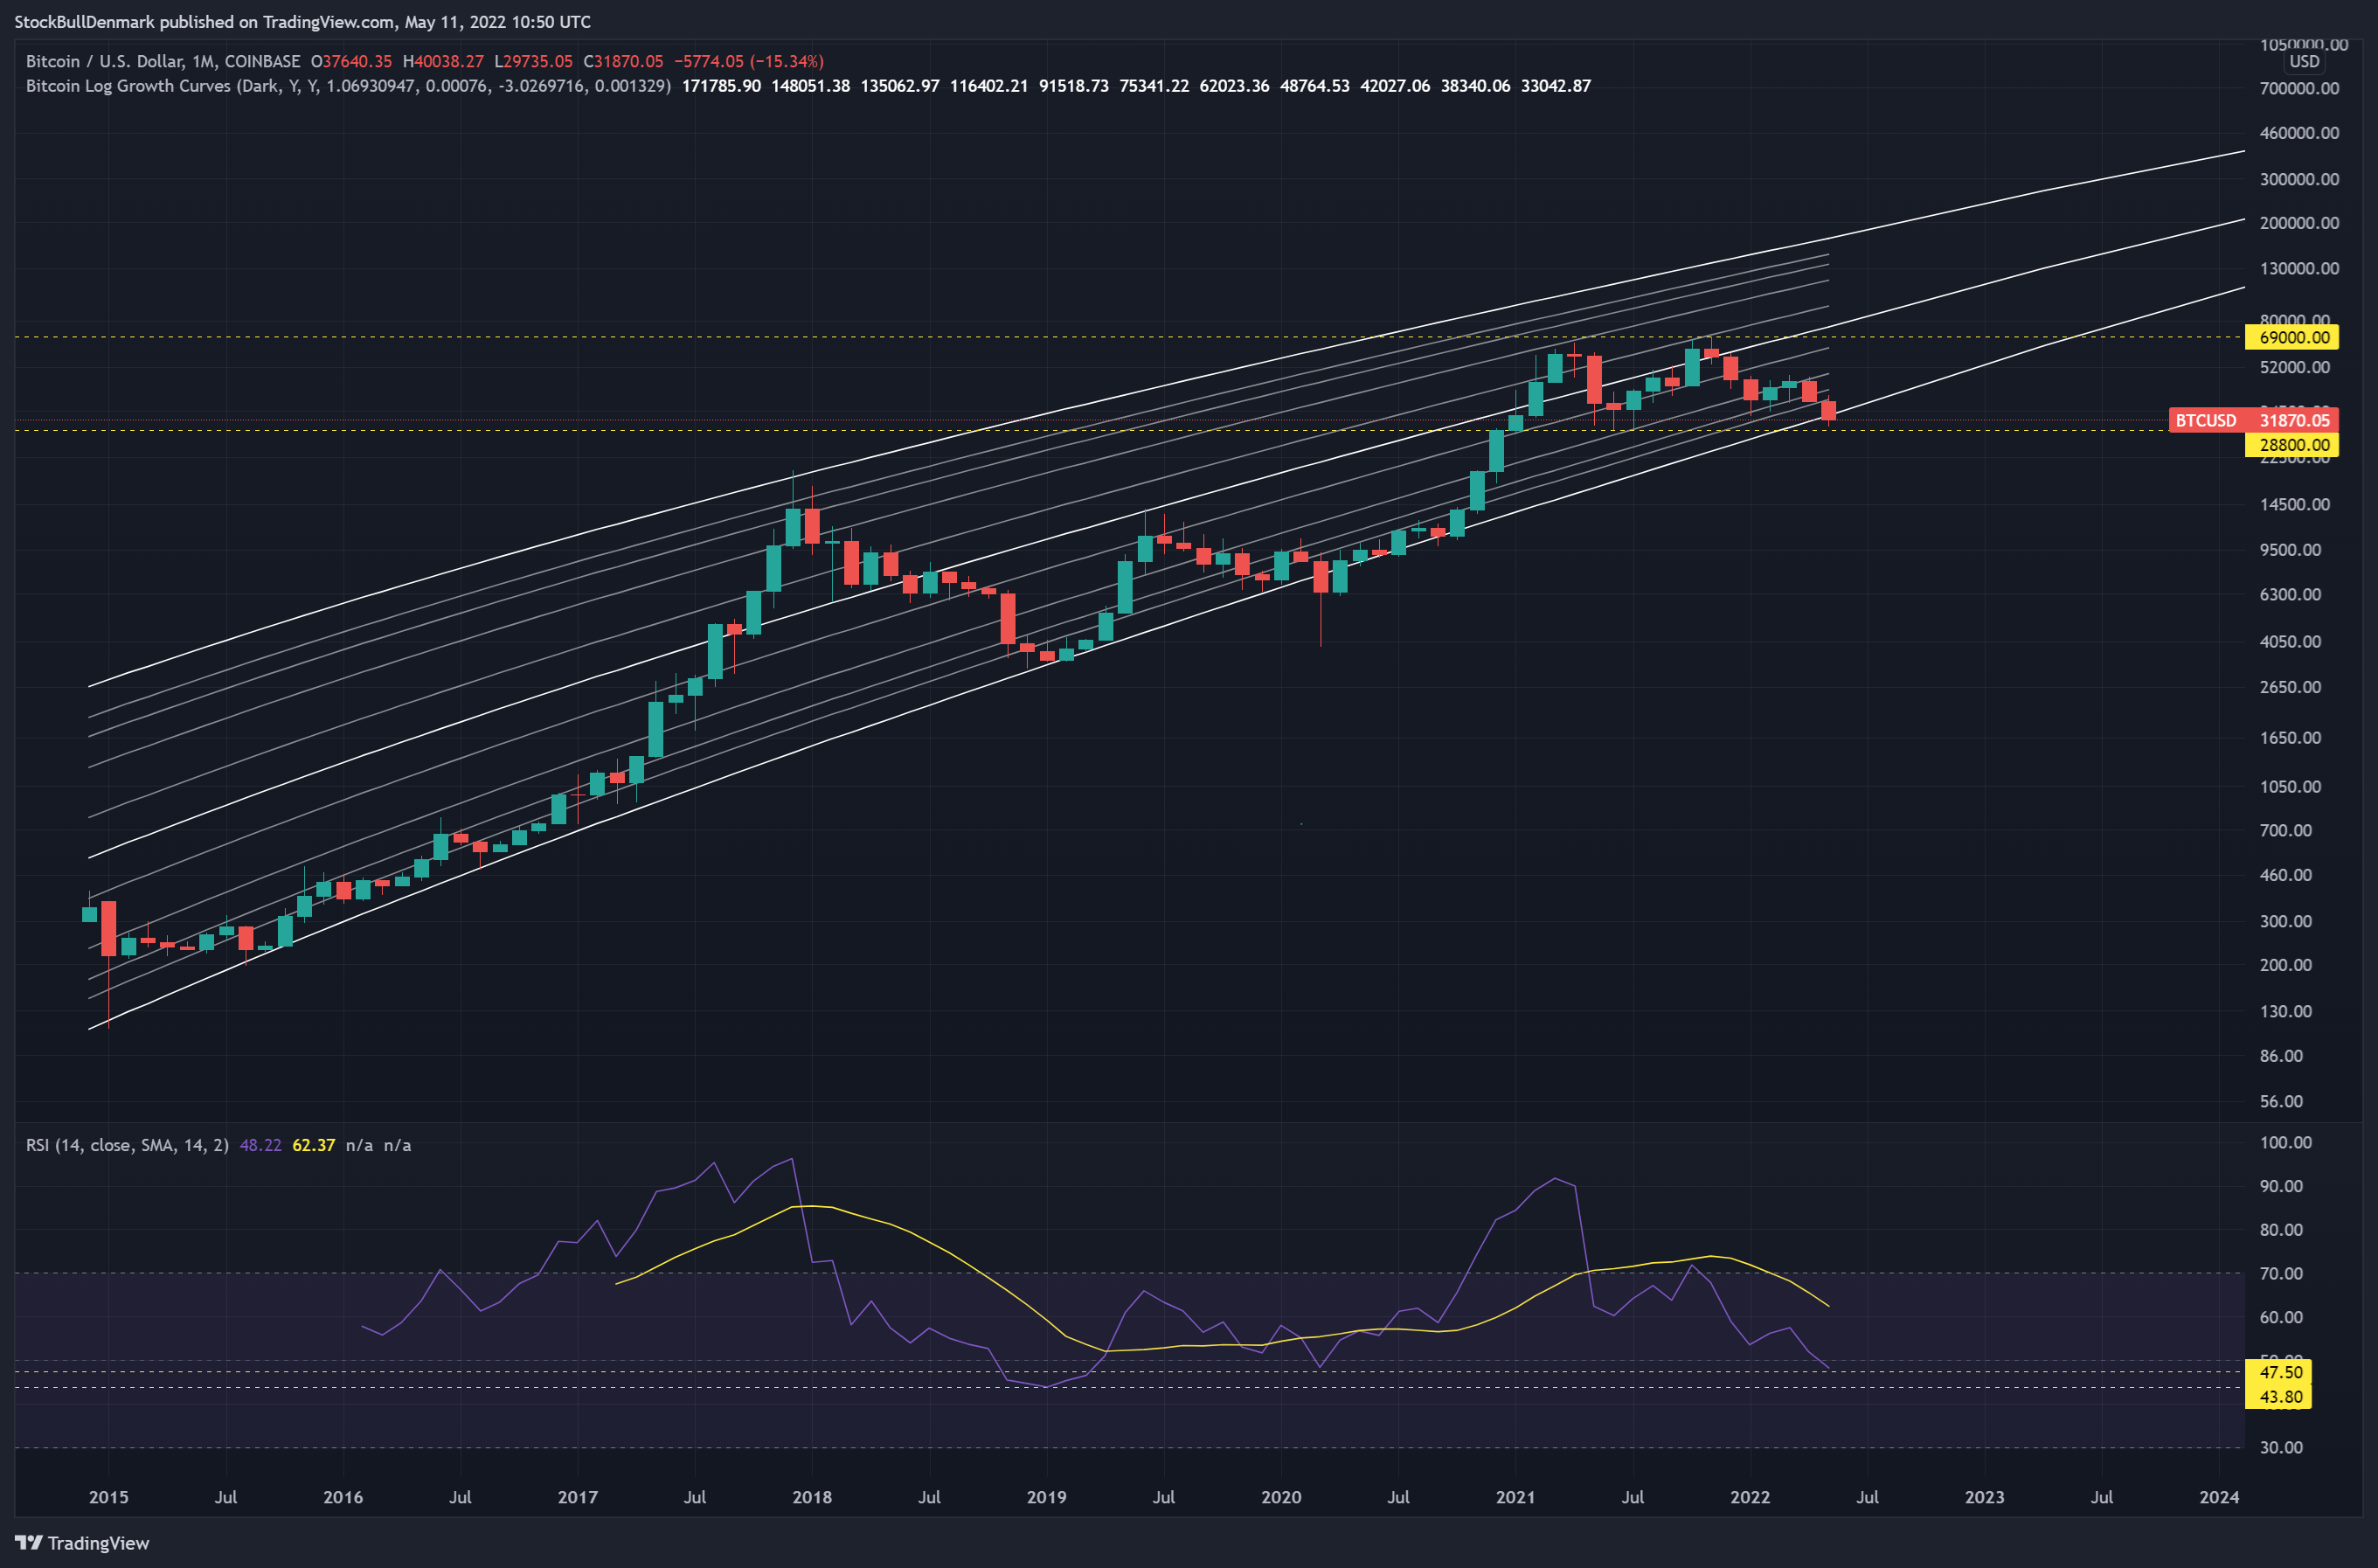Click the 28800.00 yellow price label

coord(2292,445)
